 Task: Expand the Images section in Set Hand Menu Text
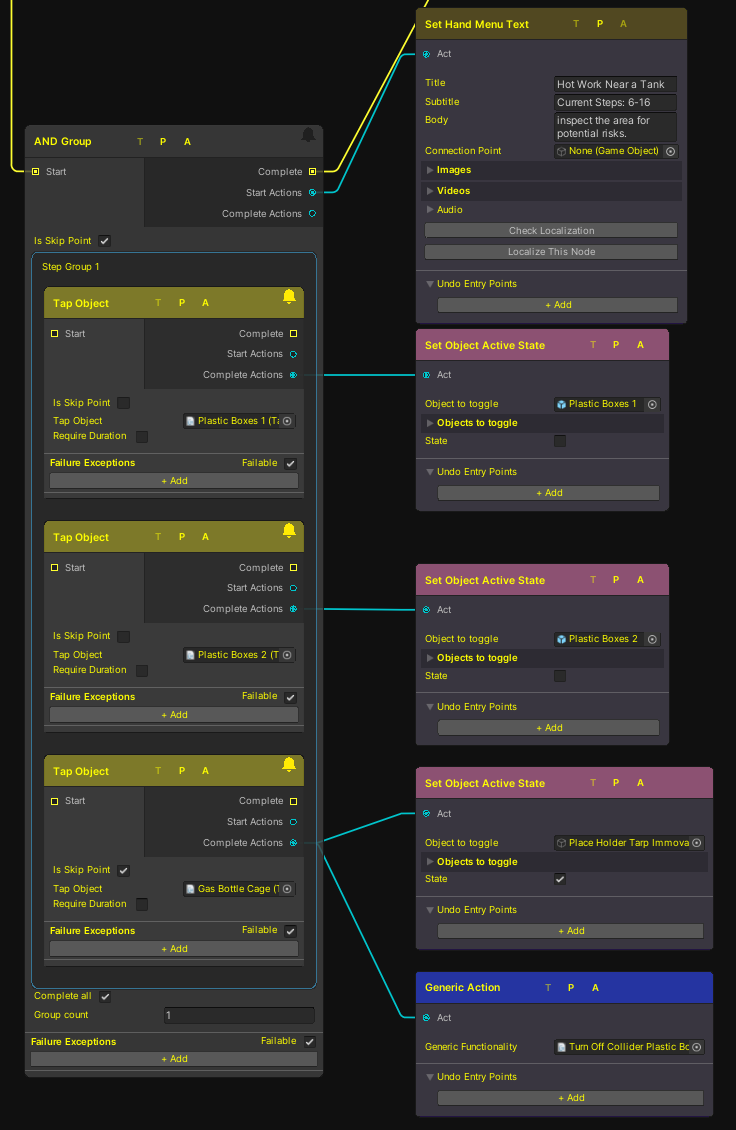tap(431, 170)
